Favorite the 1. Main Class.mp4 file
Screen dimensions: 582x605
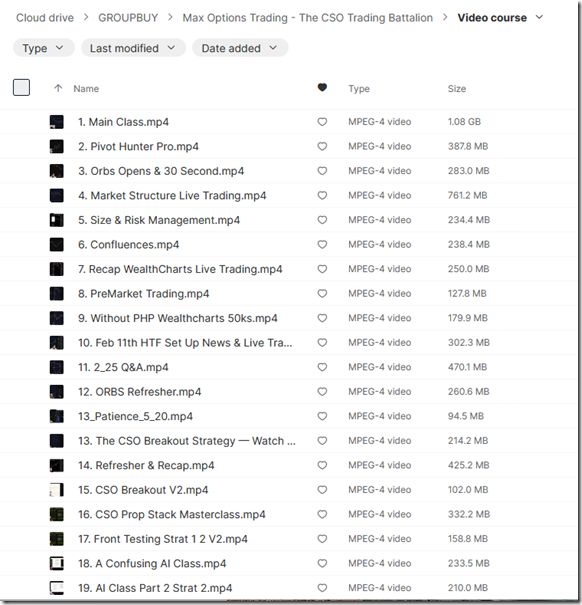point(322,122)
